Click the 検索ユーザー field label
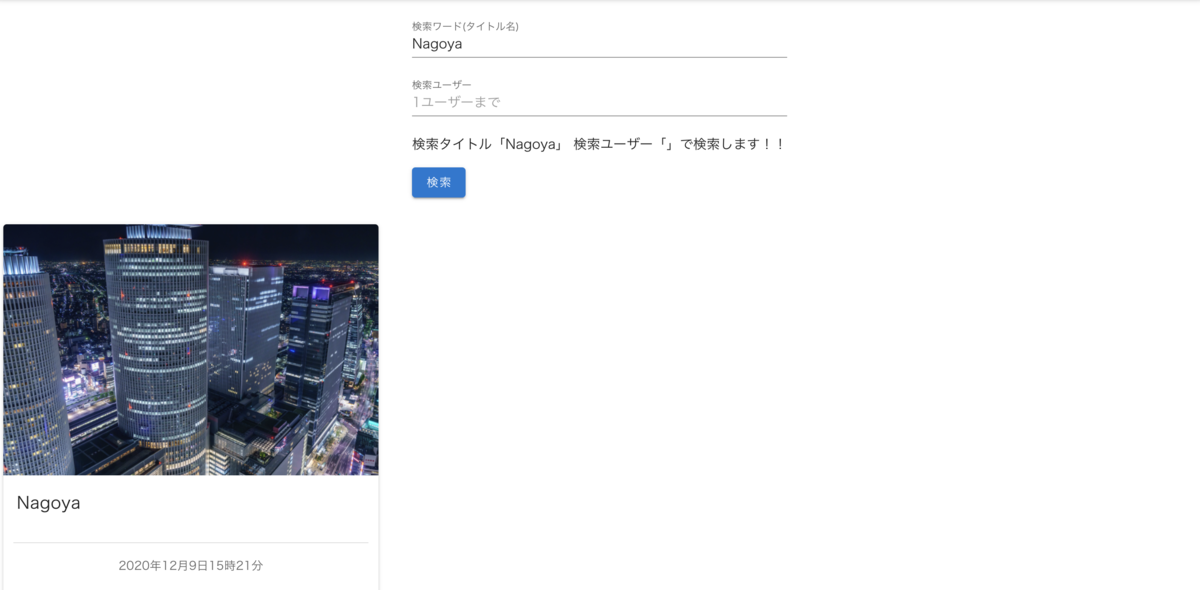1200x590 pixels. 439,84
